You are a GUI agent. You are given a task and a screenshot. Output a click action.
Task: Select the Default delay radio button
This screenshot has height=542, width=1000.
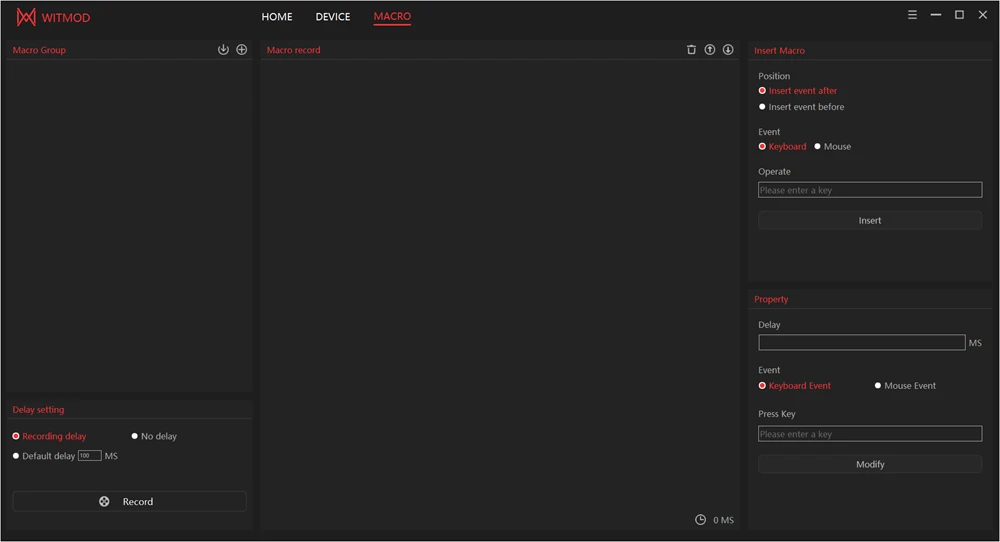tap(16, 456)
